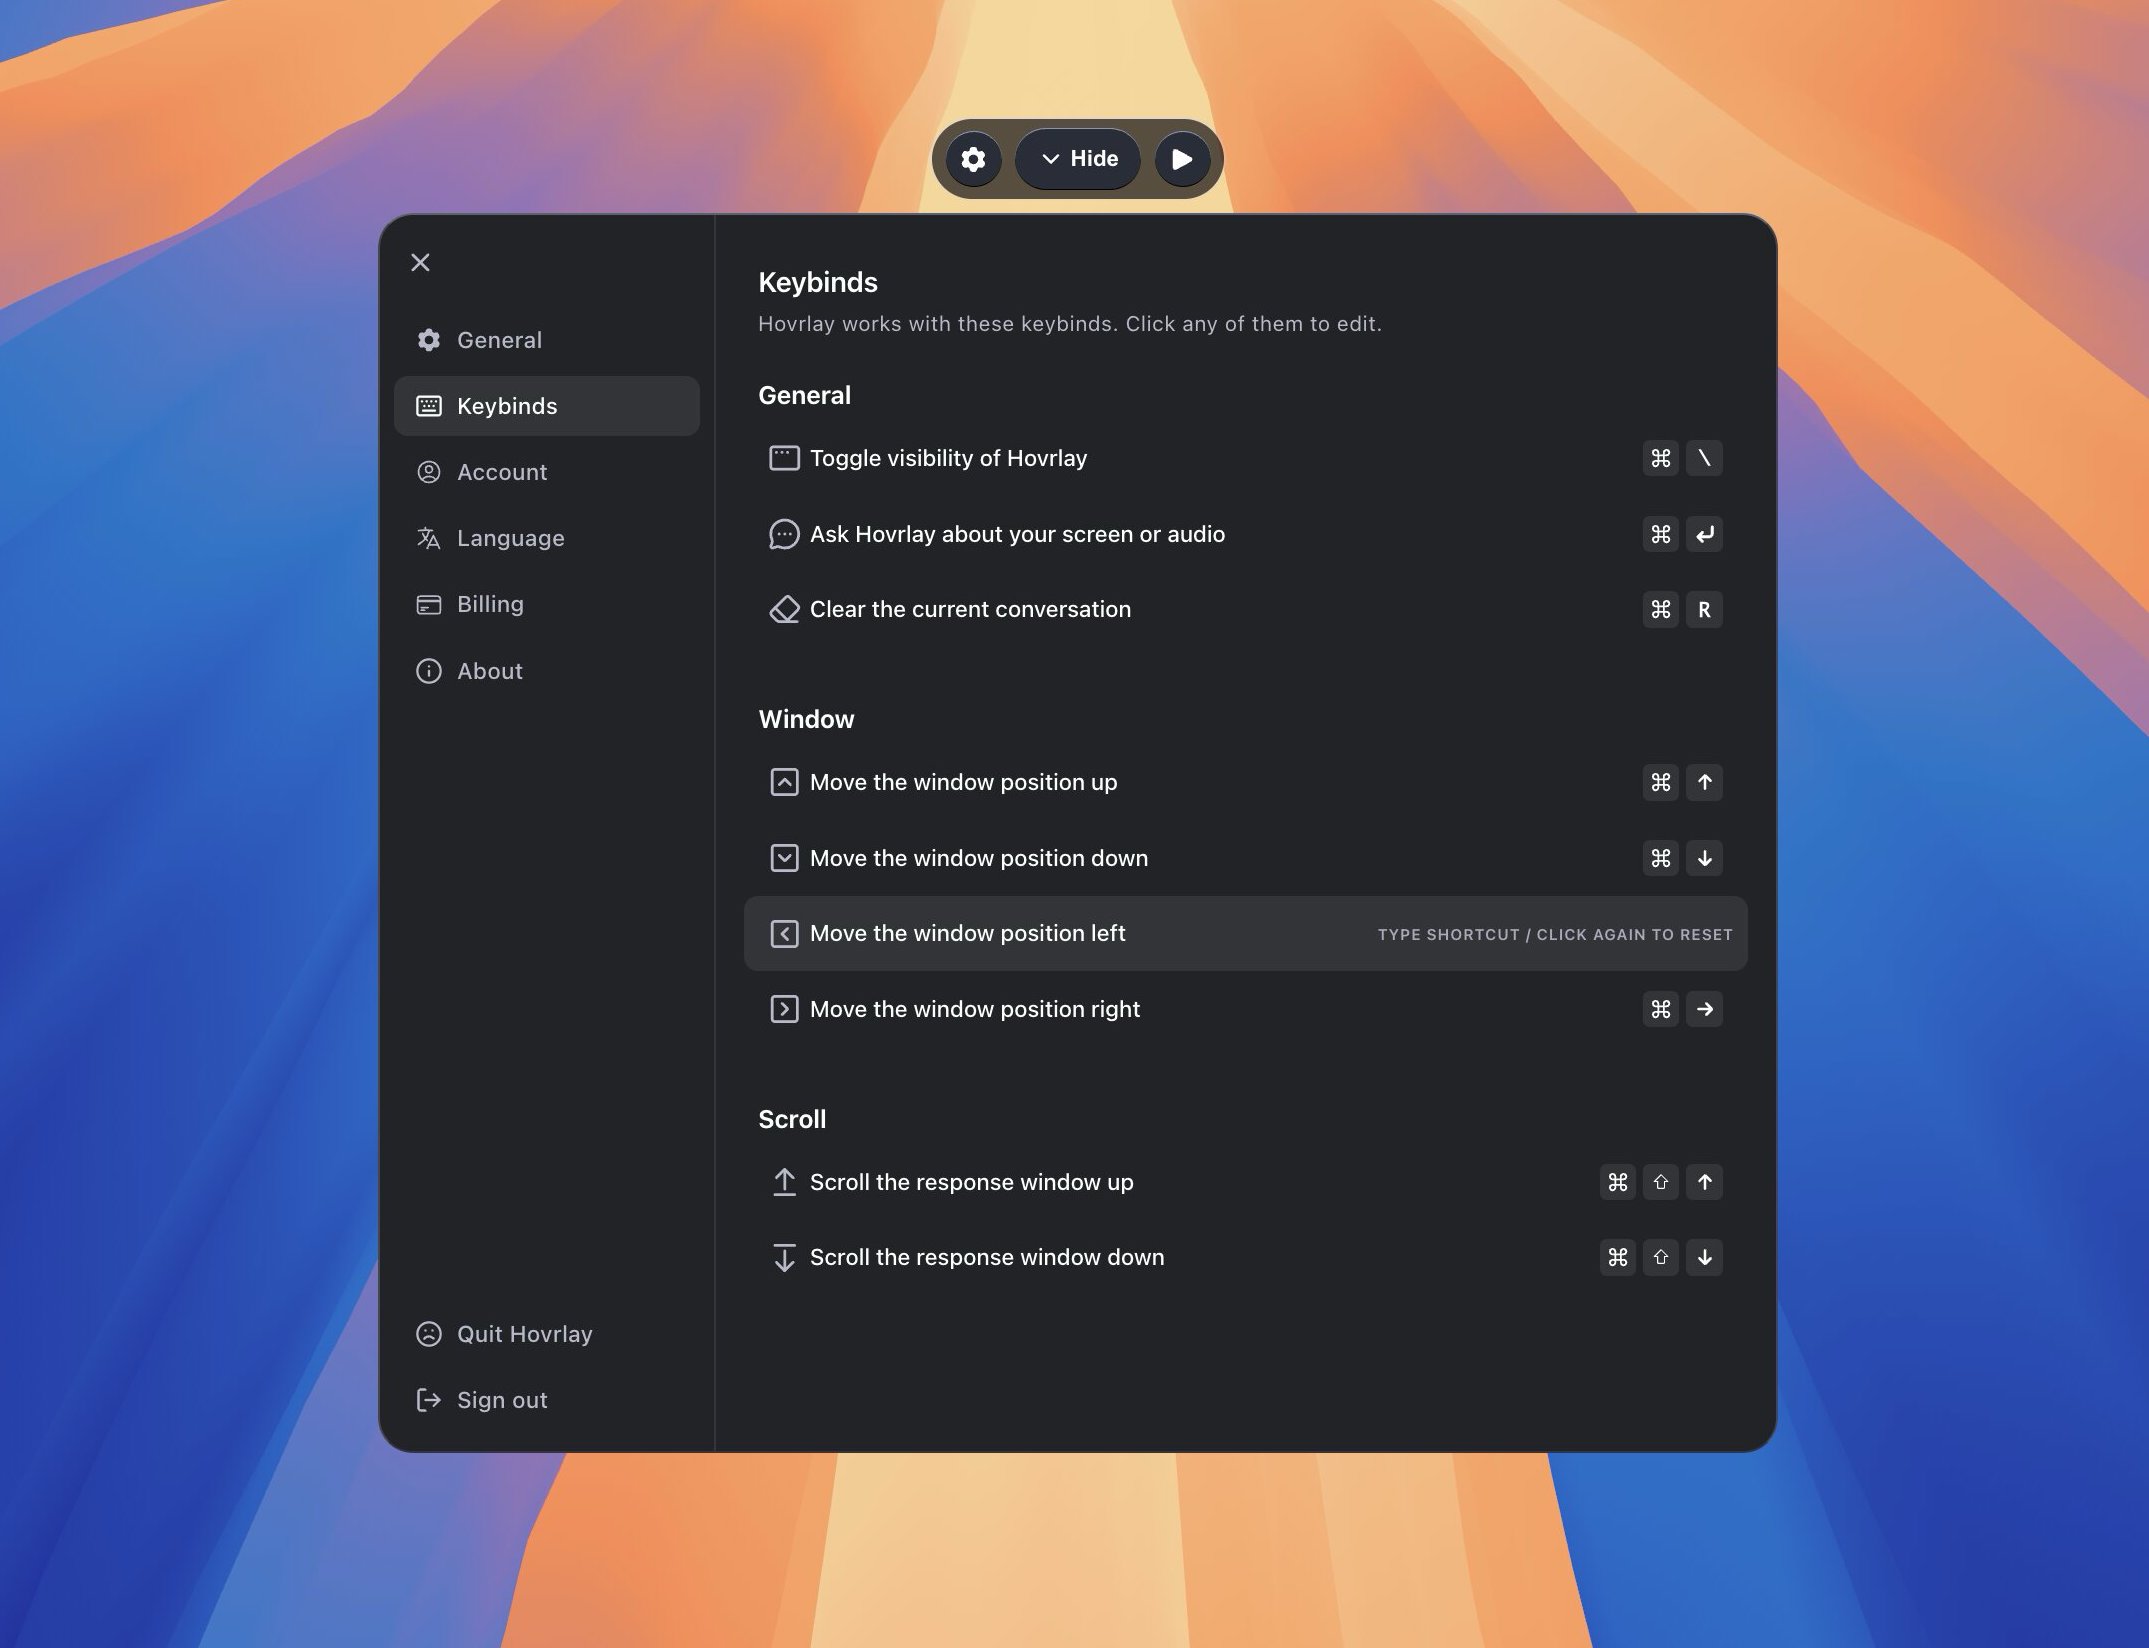Click the scroll-up arrow icon for response window
The image size is (2149, 1648).
pyautogui.click(x=784, y=1182)
